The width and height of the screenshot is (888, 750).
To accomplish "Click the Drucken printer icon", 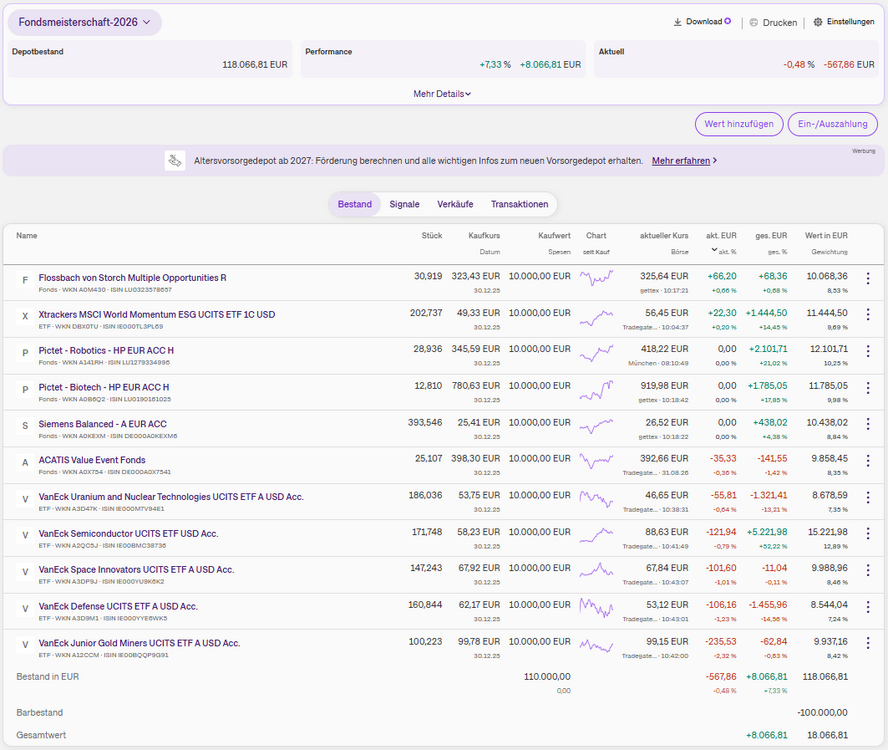I will pyautogui.click(x=754, y=23).
